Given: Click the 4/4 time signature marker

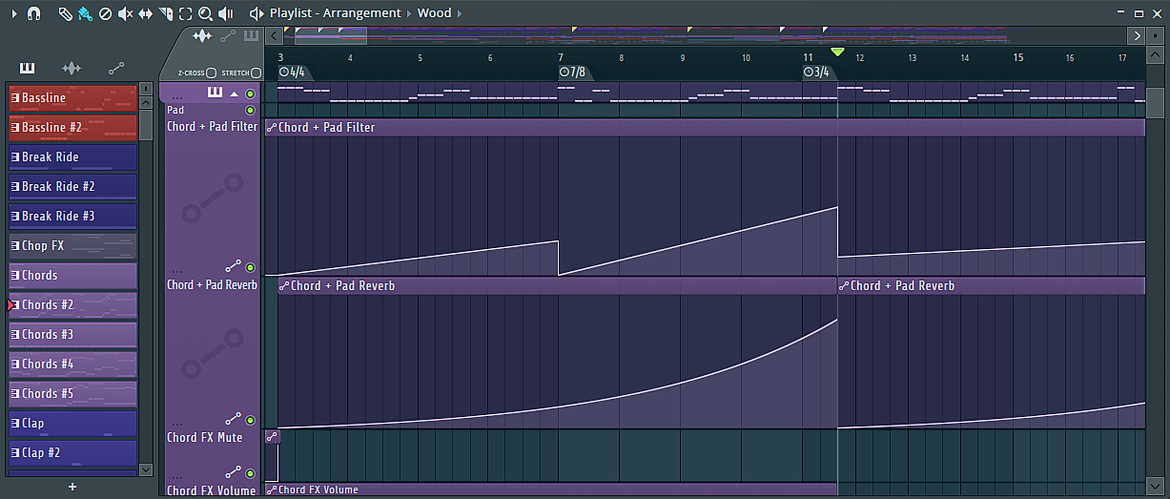Looking at the screenshot, I should [292, 72].
